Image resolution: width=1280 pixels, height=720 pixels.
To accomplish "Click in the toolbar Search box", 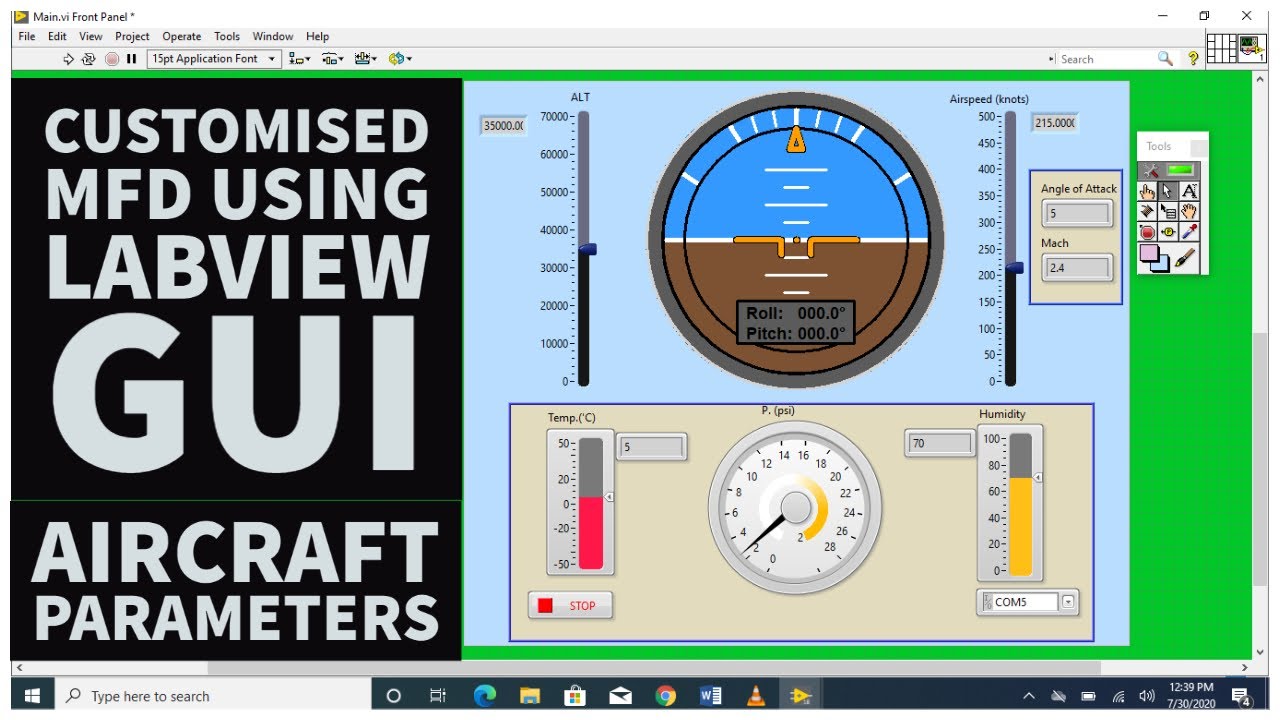I will (x=1105, y=59).
